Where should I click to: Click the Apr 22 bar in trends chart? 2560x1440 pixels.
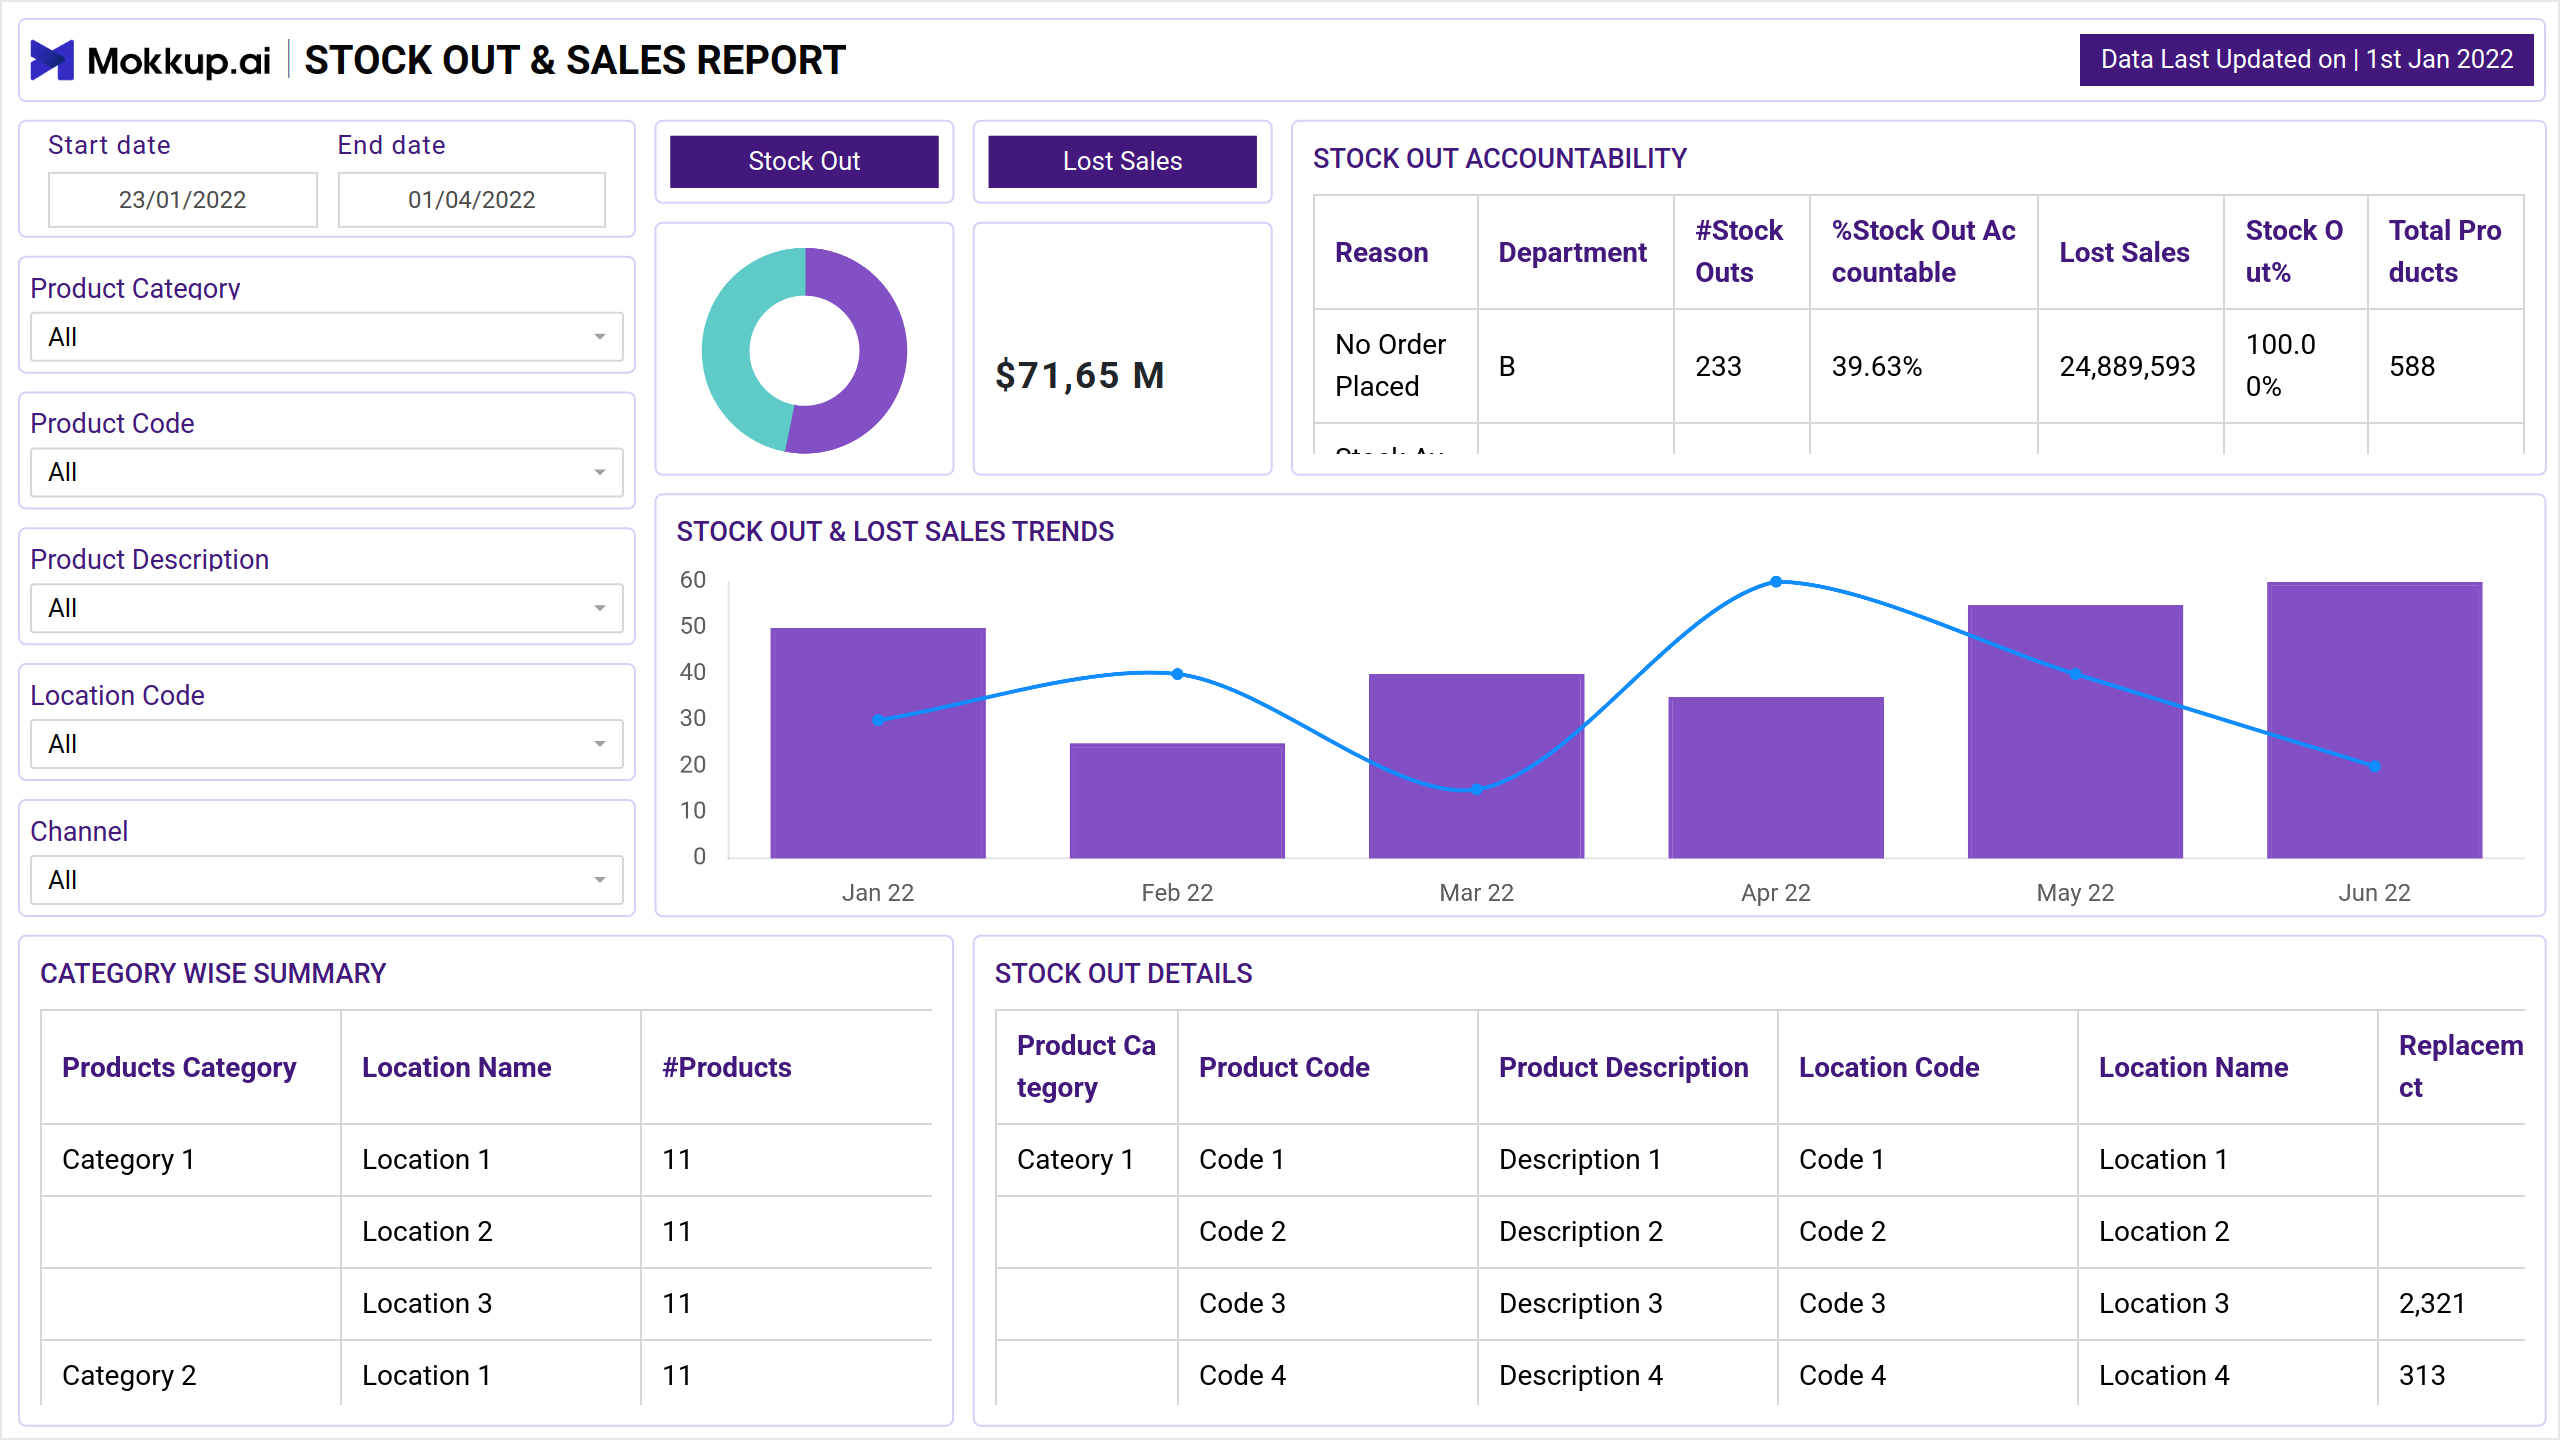[1776, 777]
